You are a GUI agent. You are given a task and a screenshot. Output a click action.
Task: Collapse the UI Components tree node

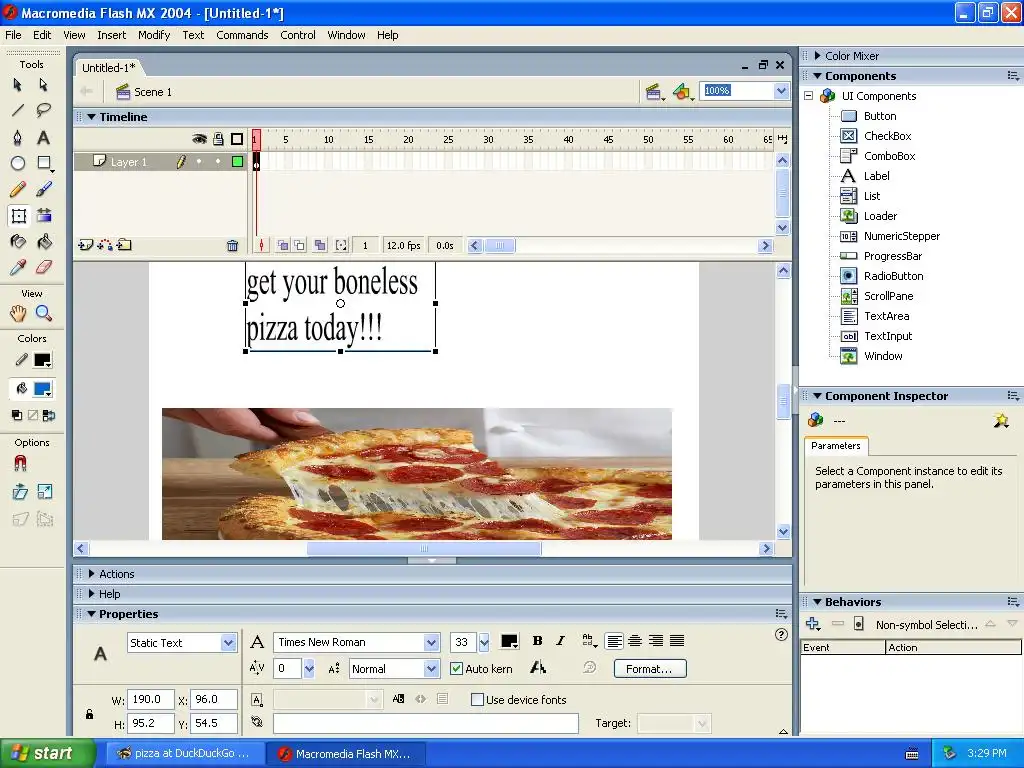[808, 95]
